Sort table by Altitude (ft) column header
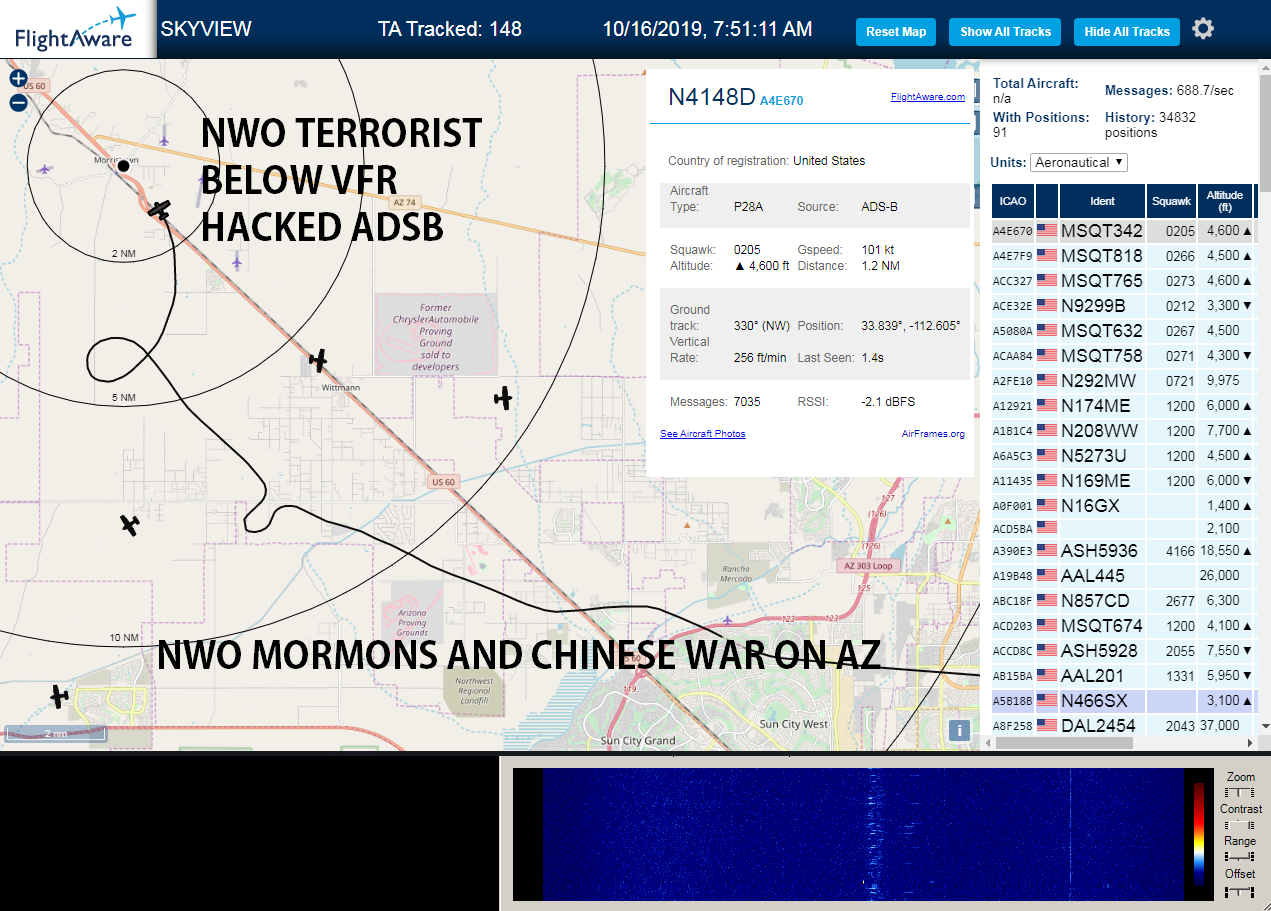The height and width of the screenshot is (911, 1271). tap(1224, 201)
